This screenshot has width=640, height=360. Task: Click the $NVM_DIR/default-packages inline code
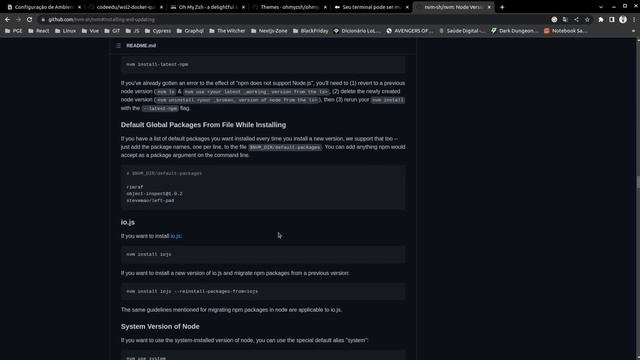click(285, 147)
